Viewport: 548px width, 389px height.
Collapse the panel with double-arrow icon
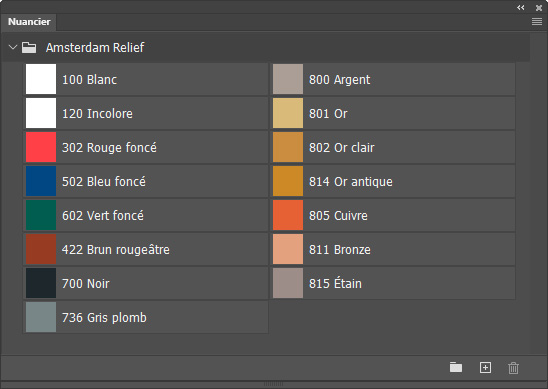[x=521, y=8]
